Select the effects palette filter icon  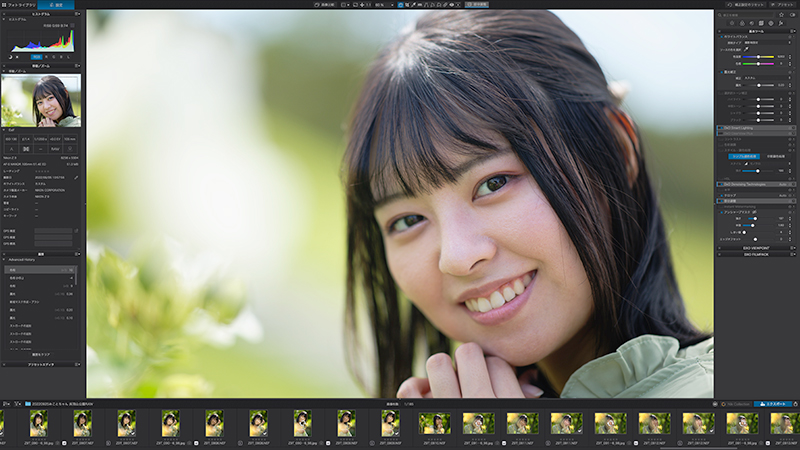point(781,23)
